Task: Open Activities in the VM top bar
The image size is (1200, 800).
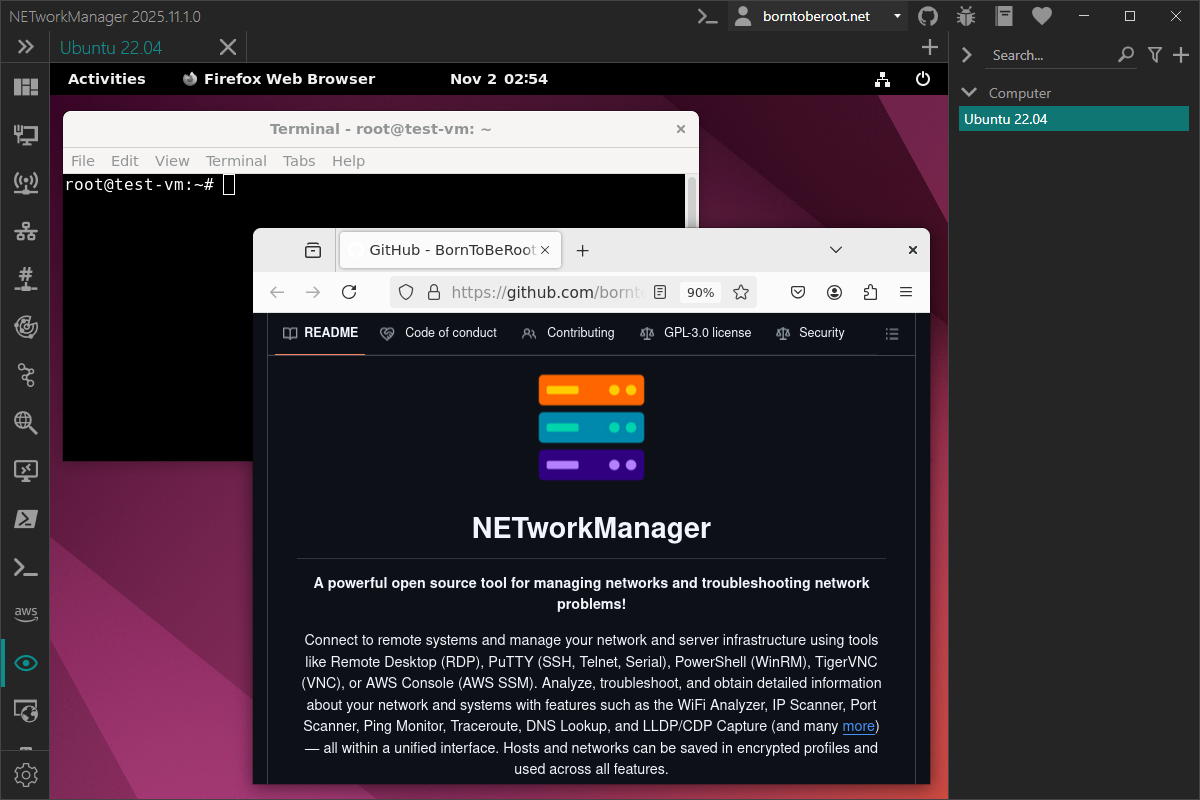Action: tap(106, 79)
